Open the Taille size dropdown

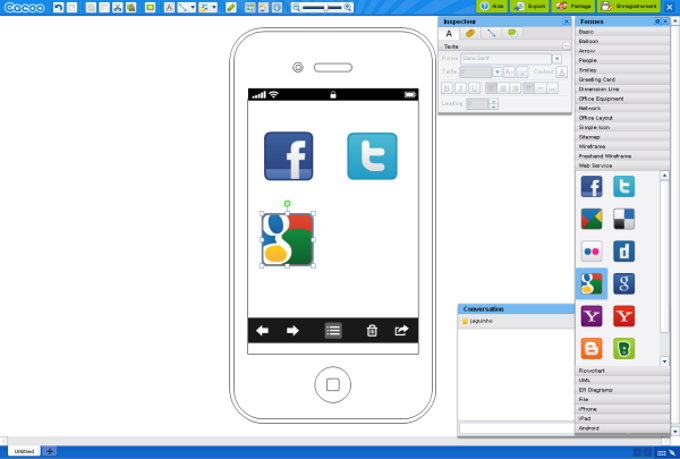pos(497,72)
